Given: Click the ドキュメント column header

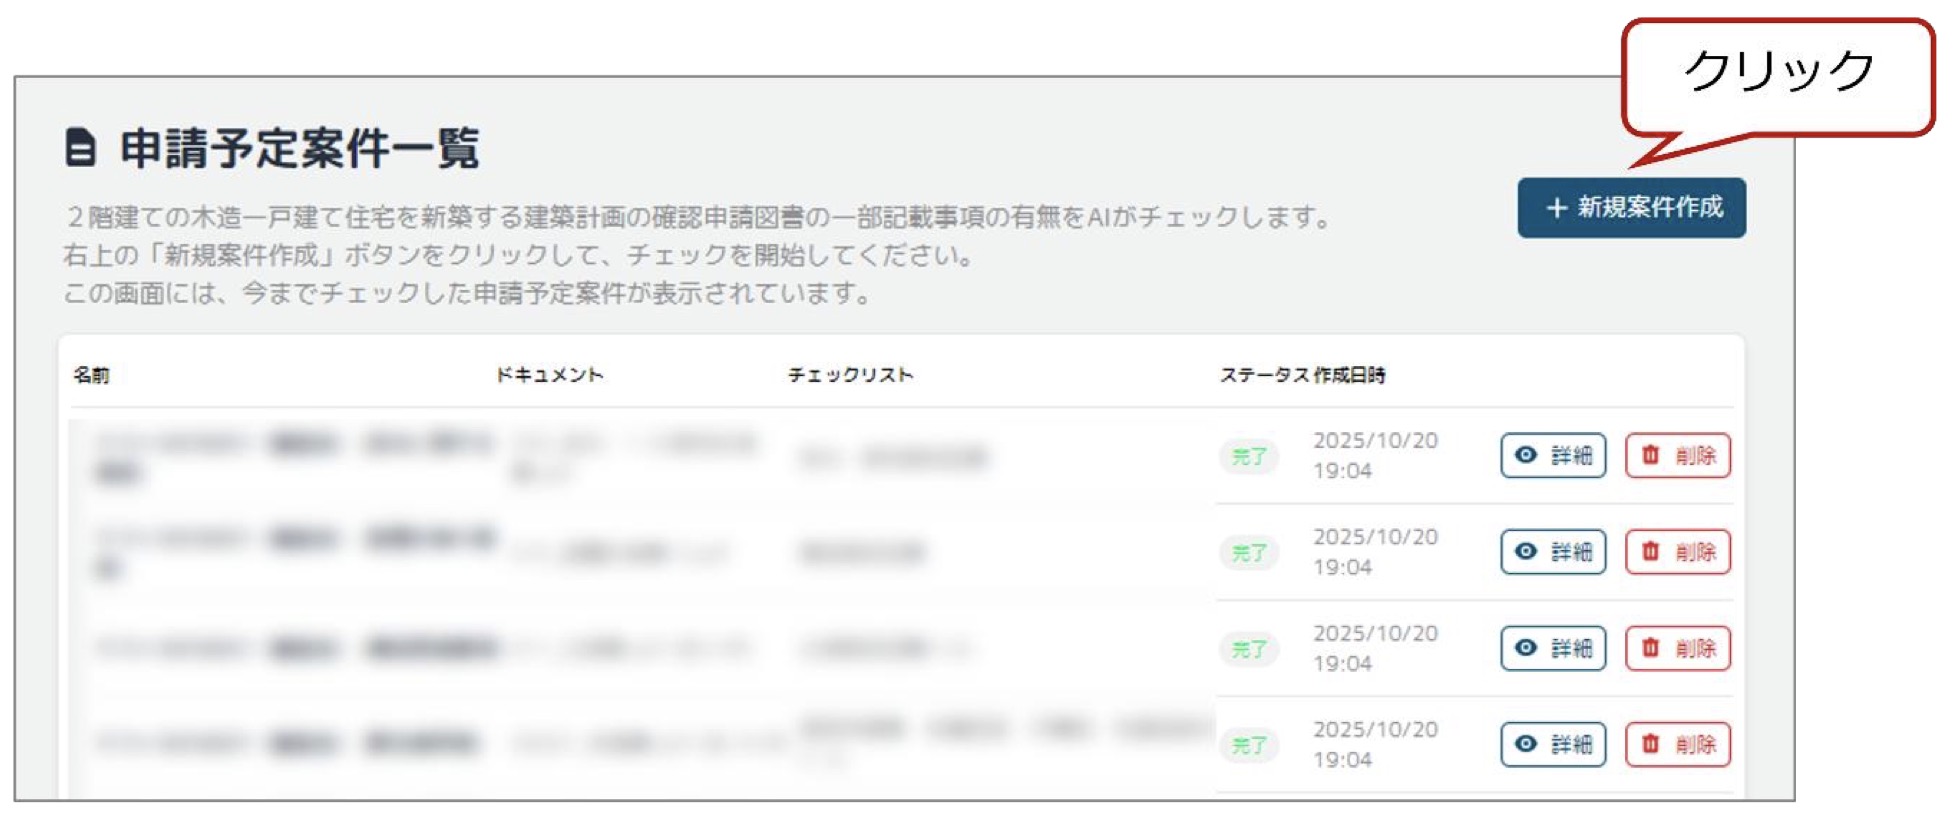Looking at the screenshot, I should (x=550, y=375).
